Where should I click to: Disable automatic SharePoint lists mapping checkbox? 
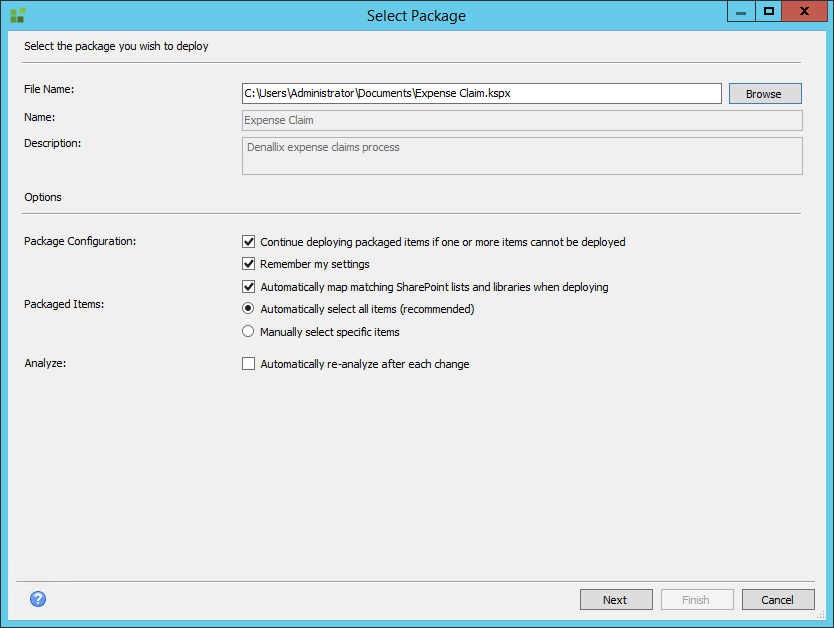249,287
